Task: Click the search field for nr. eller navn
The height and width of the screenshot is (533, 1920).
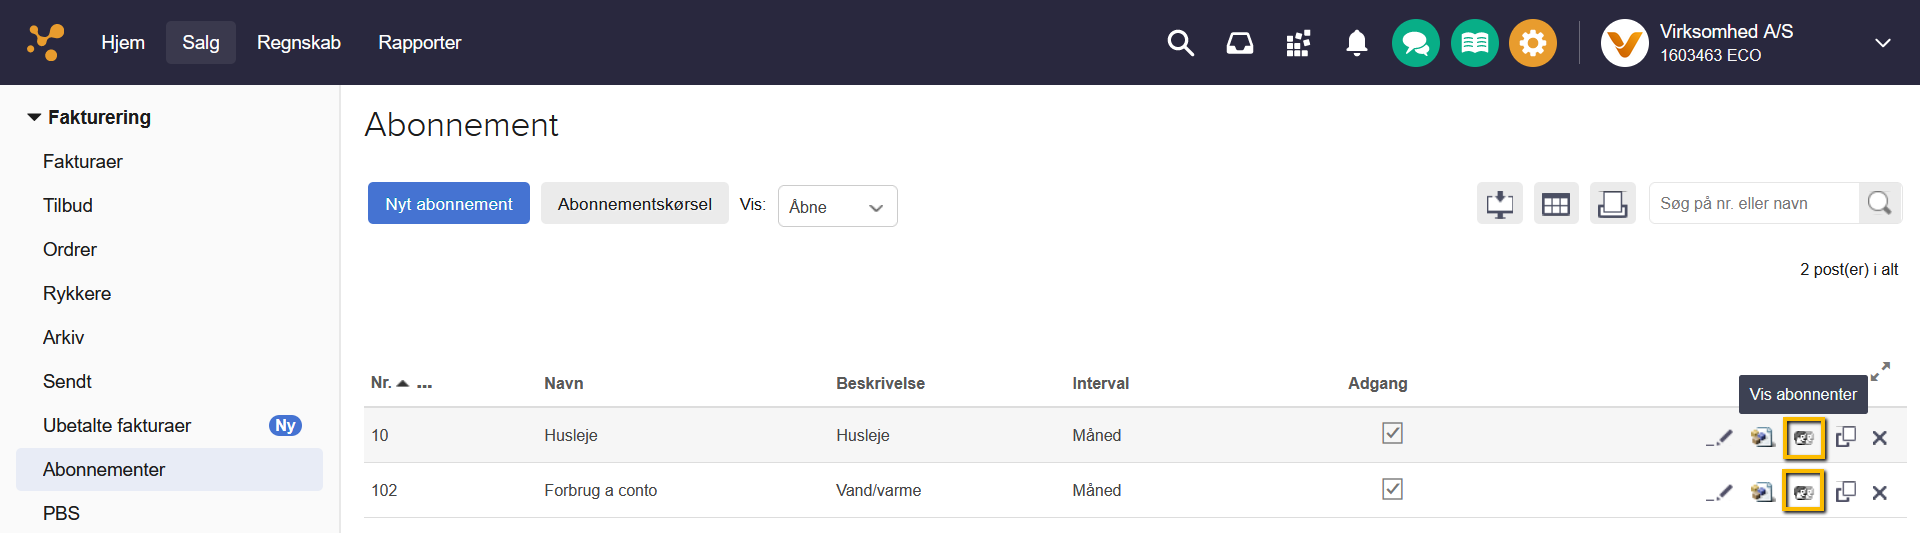Action: pyautogui.click(x=1752, y=204)
